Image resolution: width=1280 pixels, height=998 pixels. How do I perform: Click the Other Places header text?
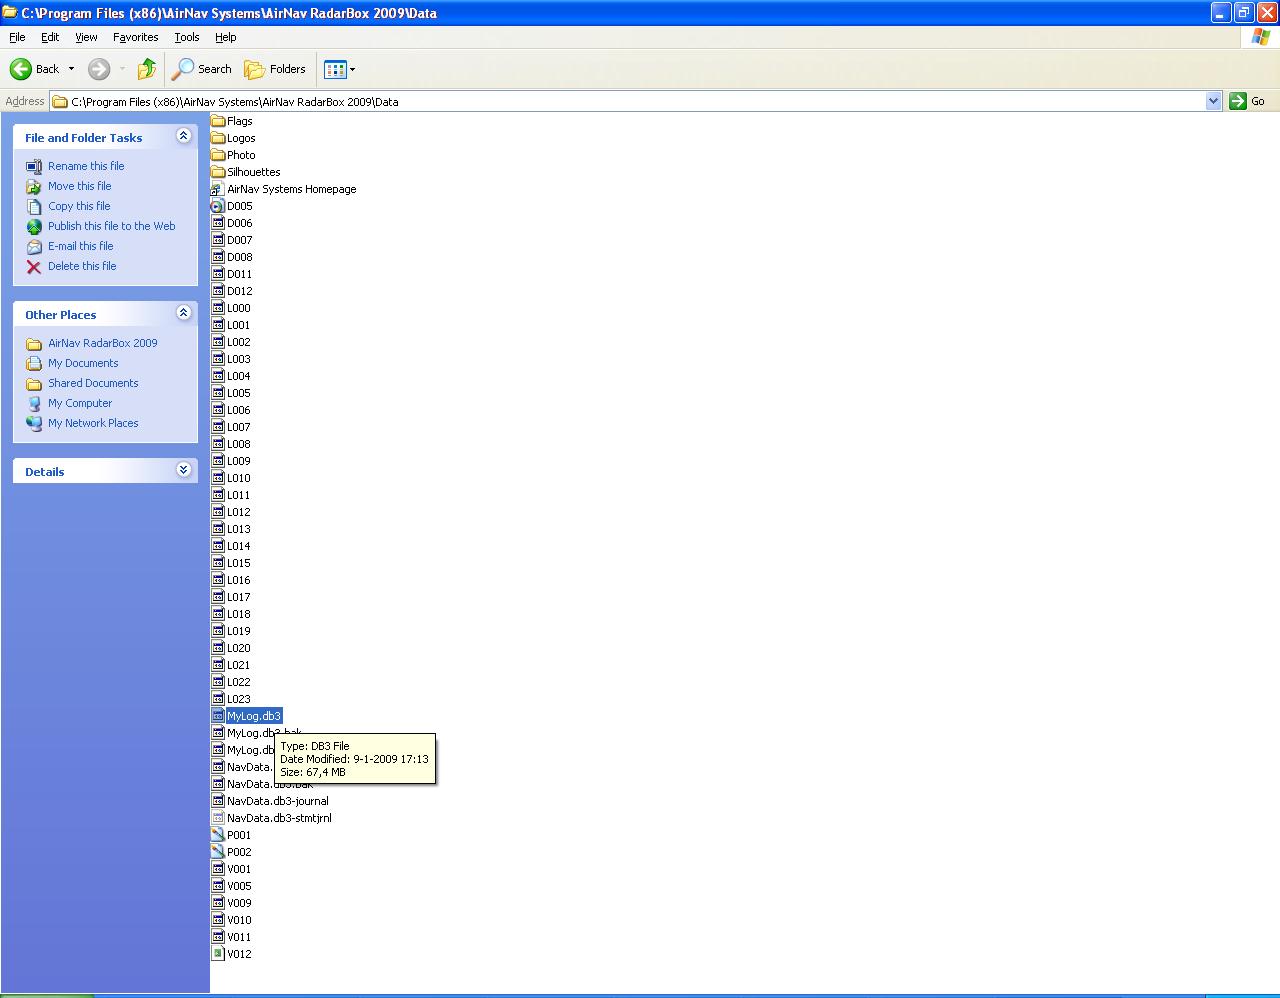(61, 315)
